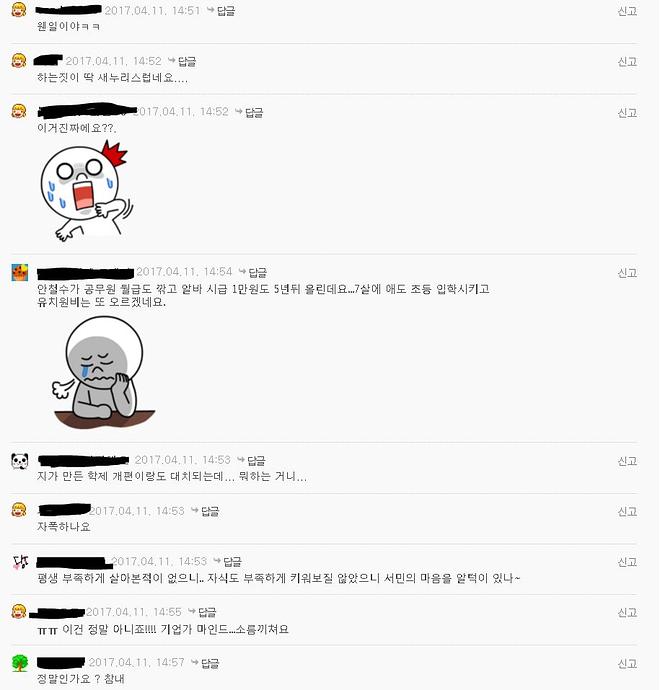
Task: Click 답글 on the 14:54 comment
Action: point(253,272)
